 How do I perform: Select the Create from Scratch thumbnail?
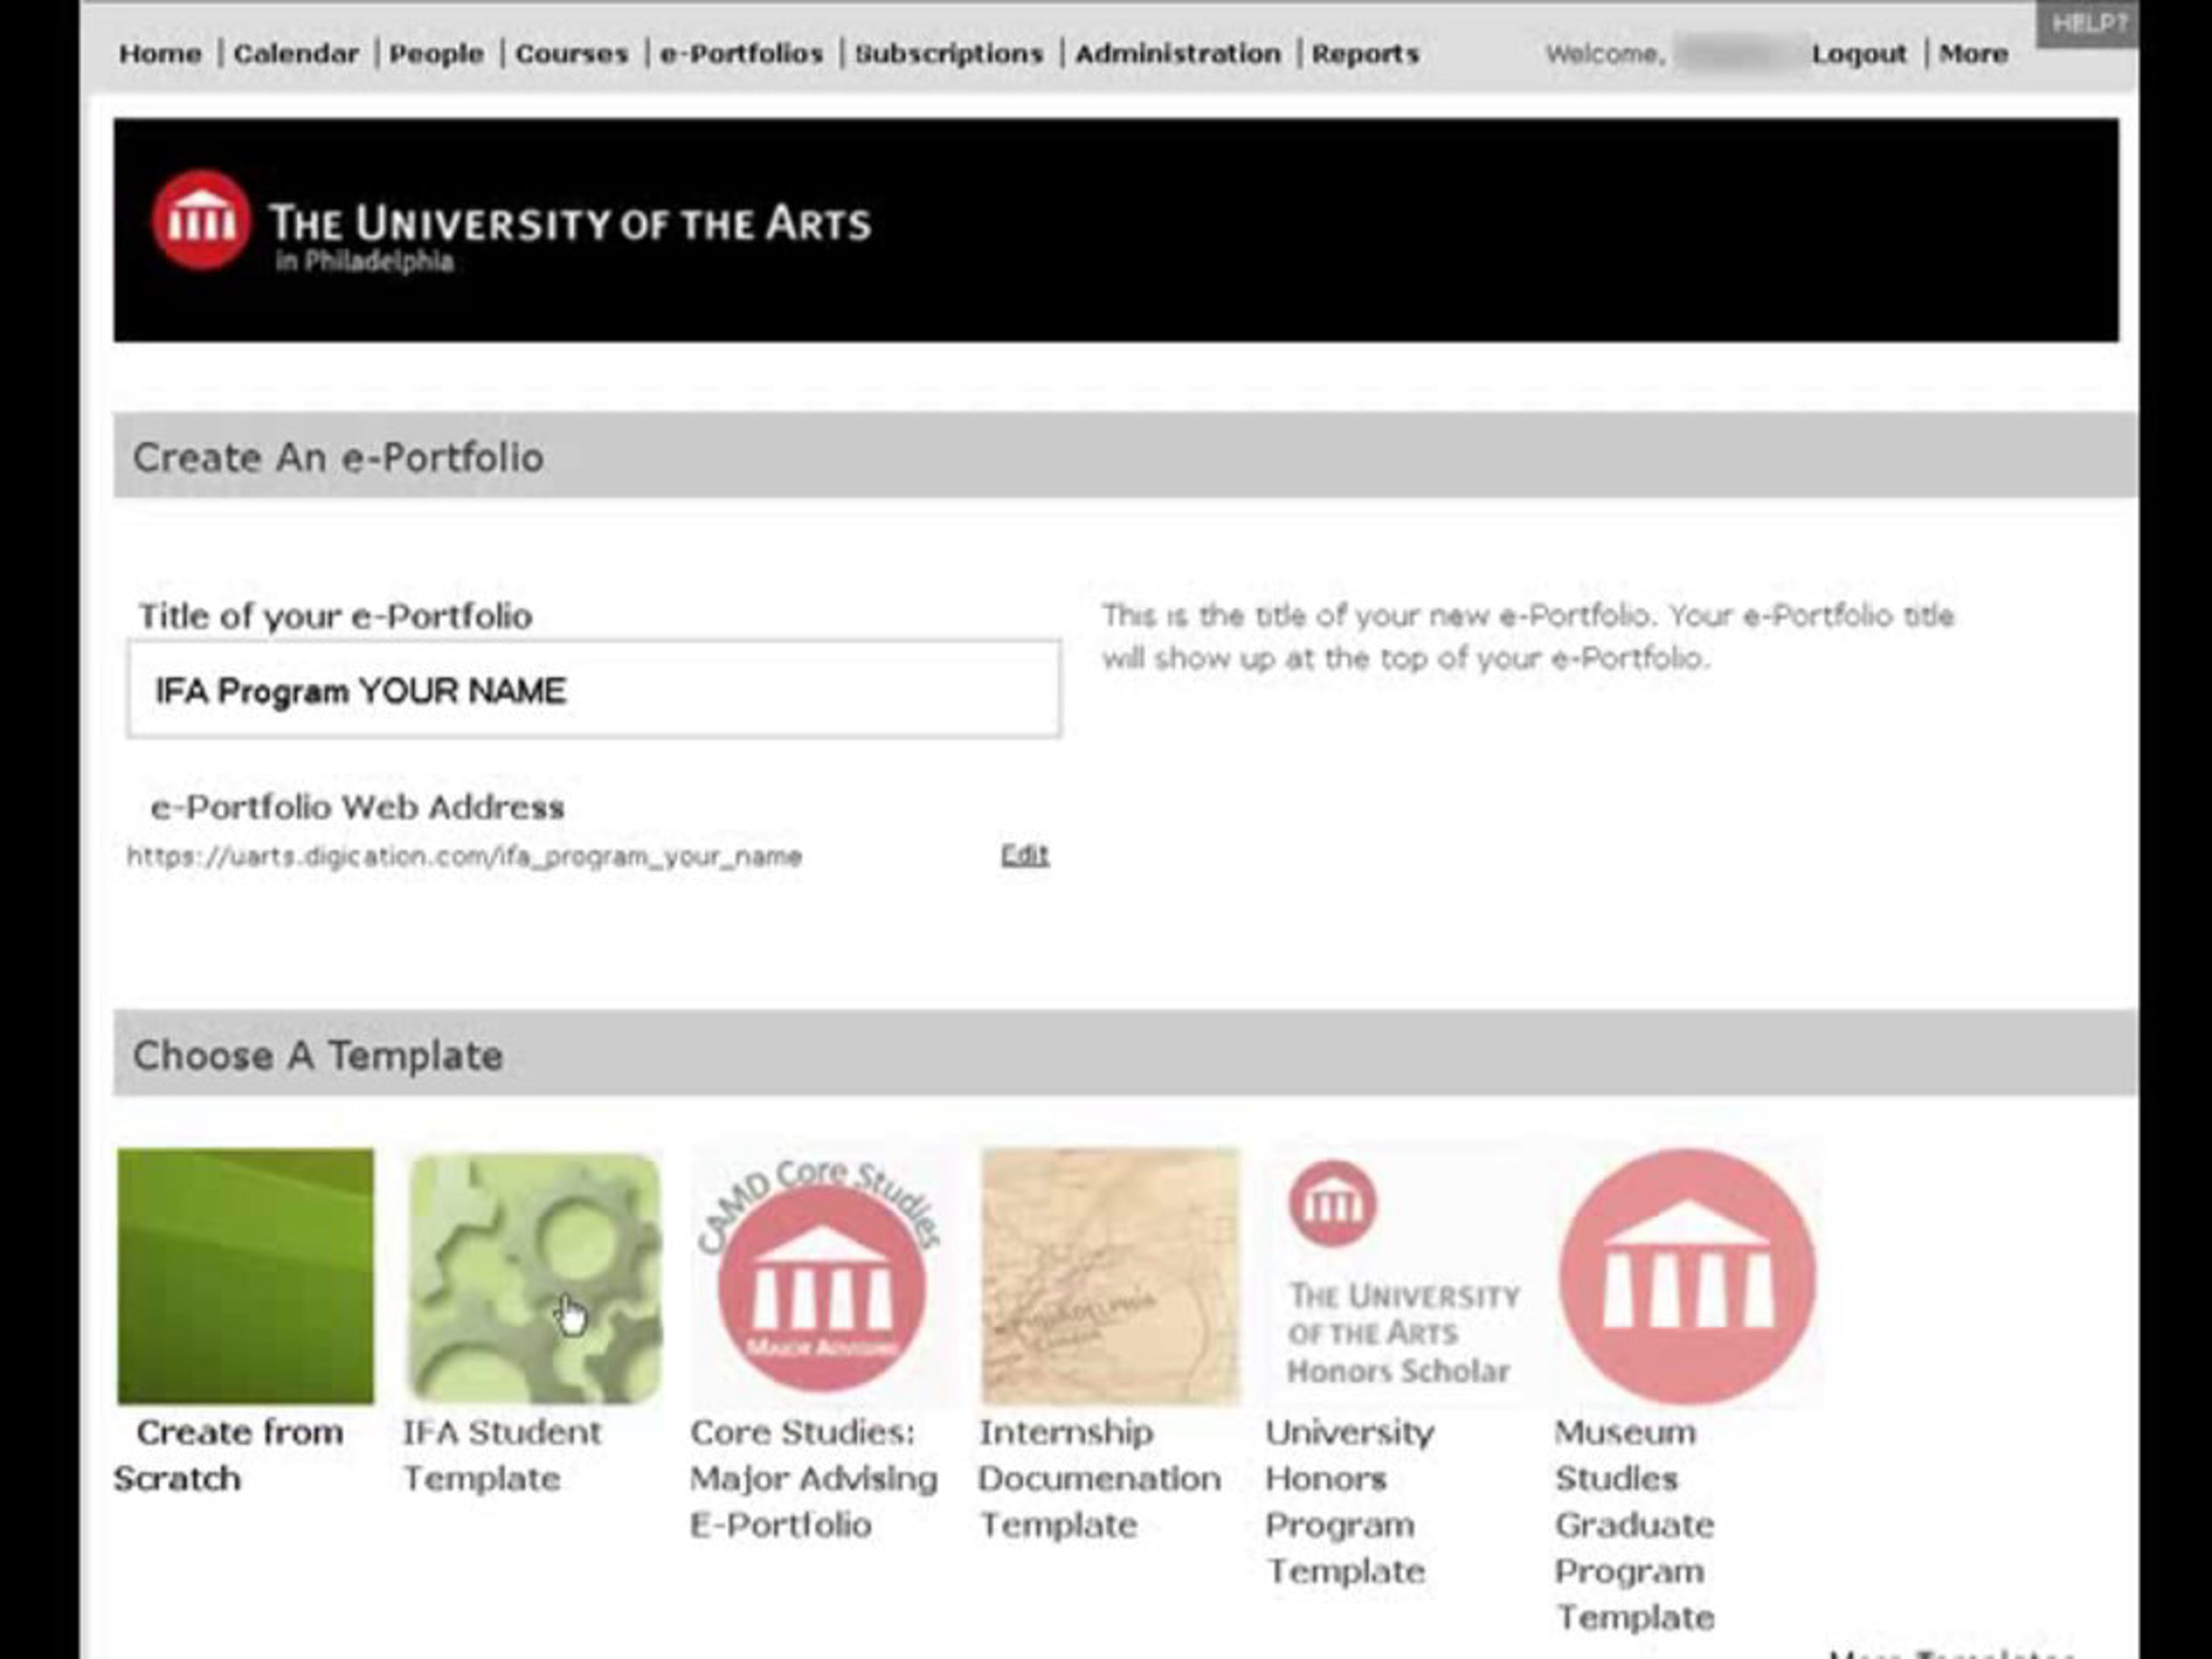[246, 1276]
